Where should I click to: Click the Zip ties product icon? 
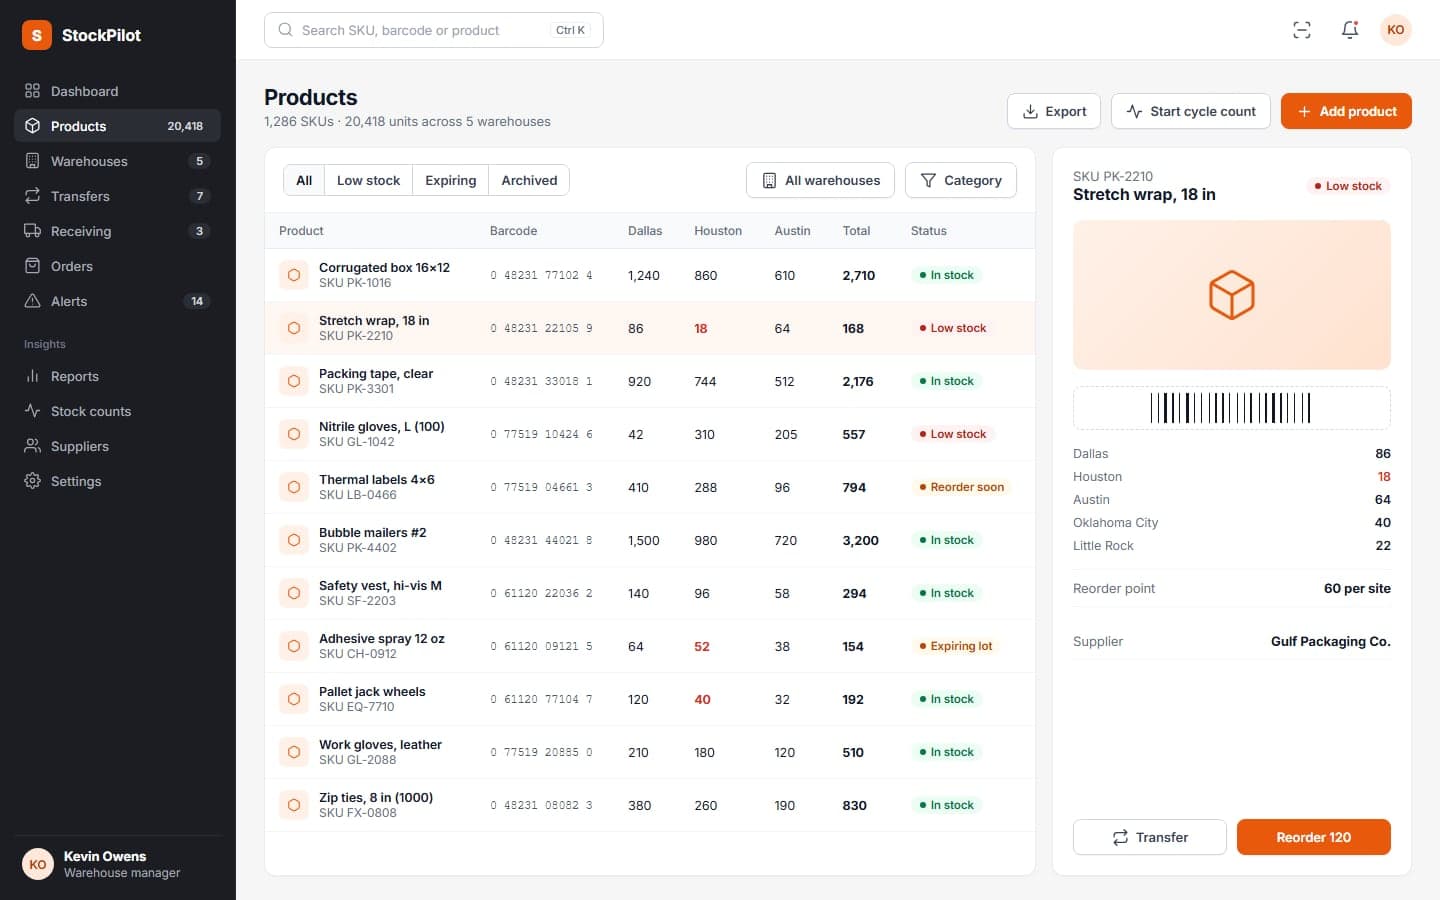coord(294,805)
